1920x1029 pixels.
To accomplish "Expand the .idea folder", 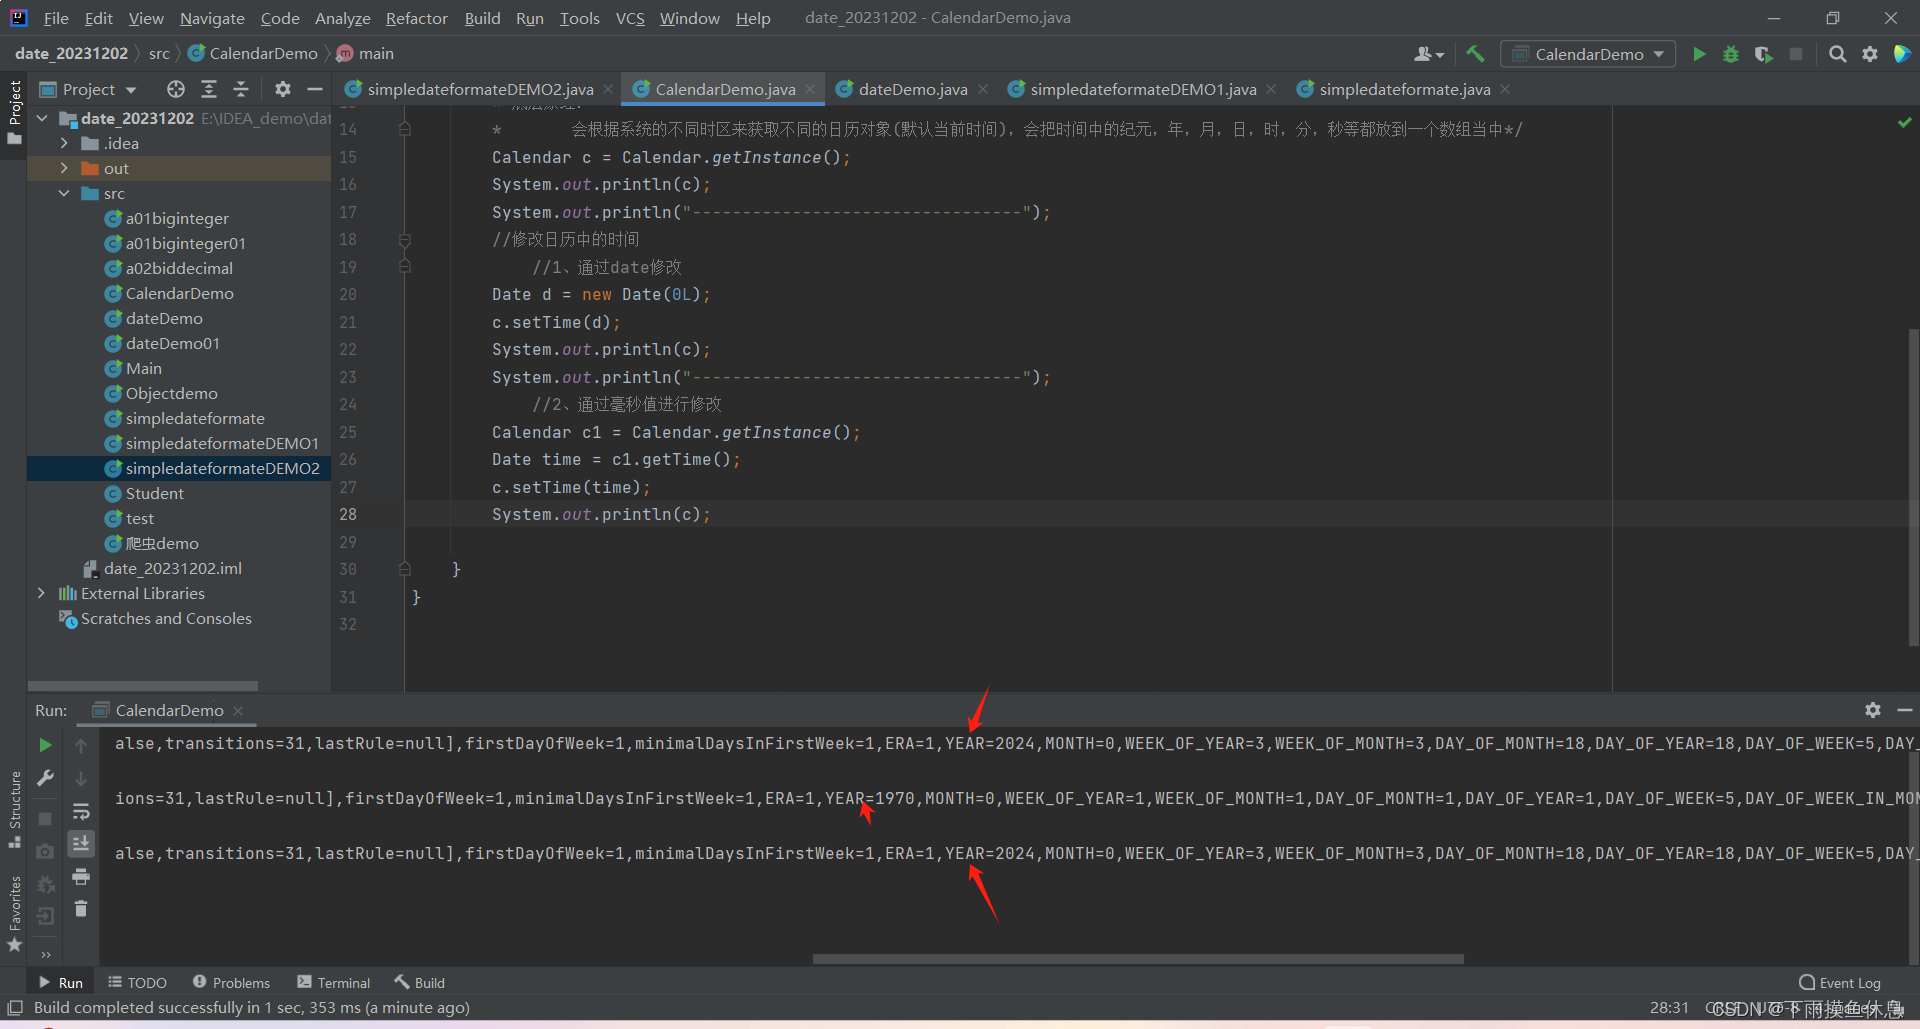I will coord(64,143).
